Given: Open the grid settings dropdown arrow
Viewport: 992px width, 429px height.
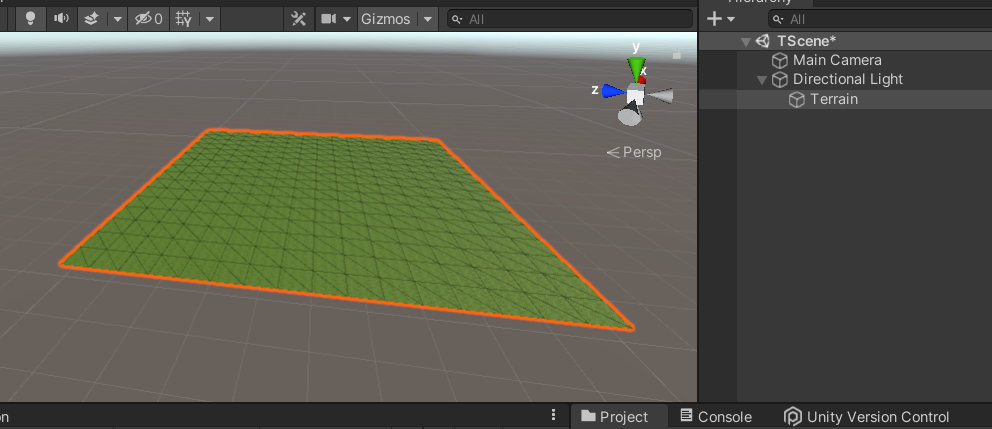Looking at the screenshot, I should point(209,19).
